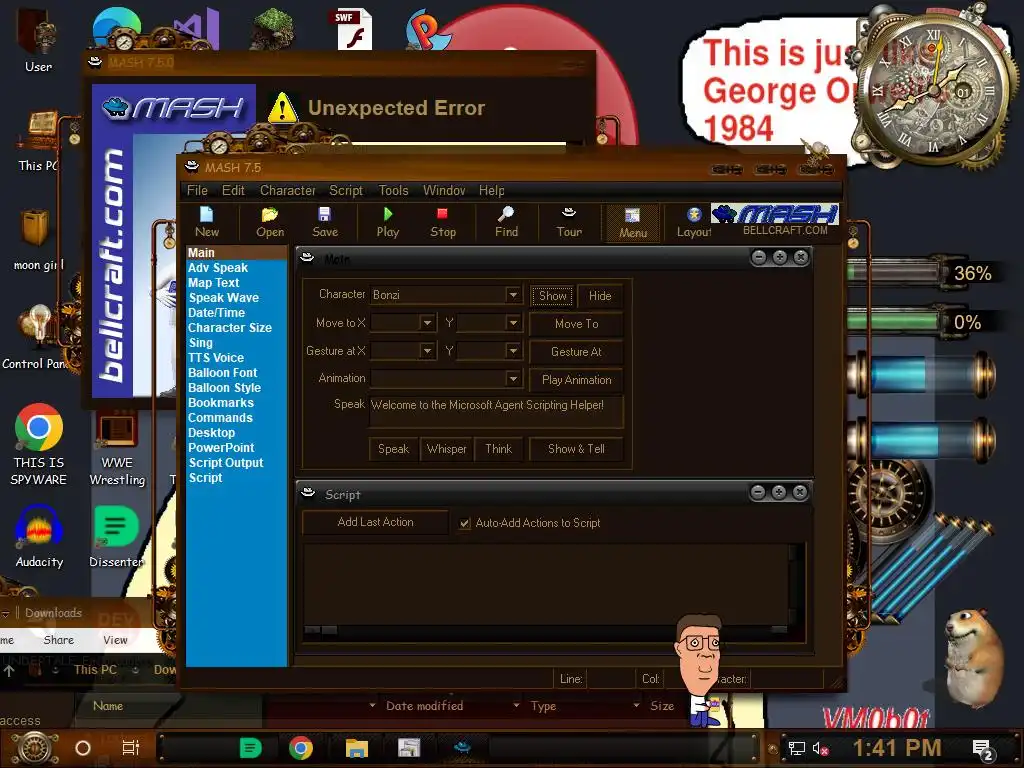The height and width of the screenshot is (768, 1024).
Task: Click the Layout toolbar icon
Action: (x=694, y=222)
